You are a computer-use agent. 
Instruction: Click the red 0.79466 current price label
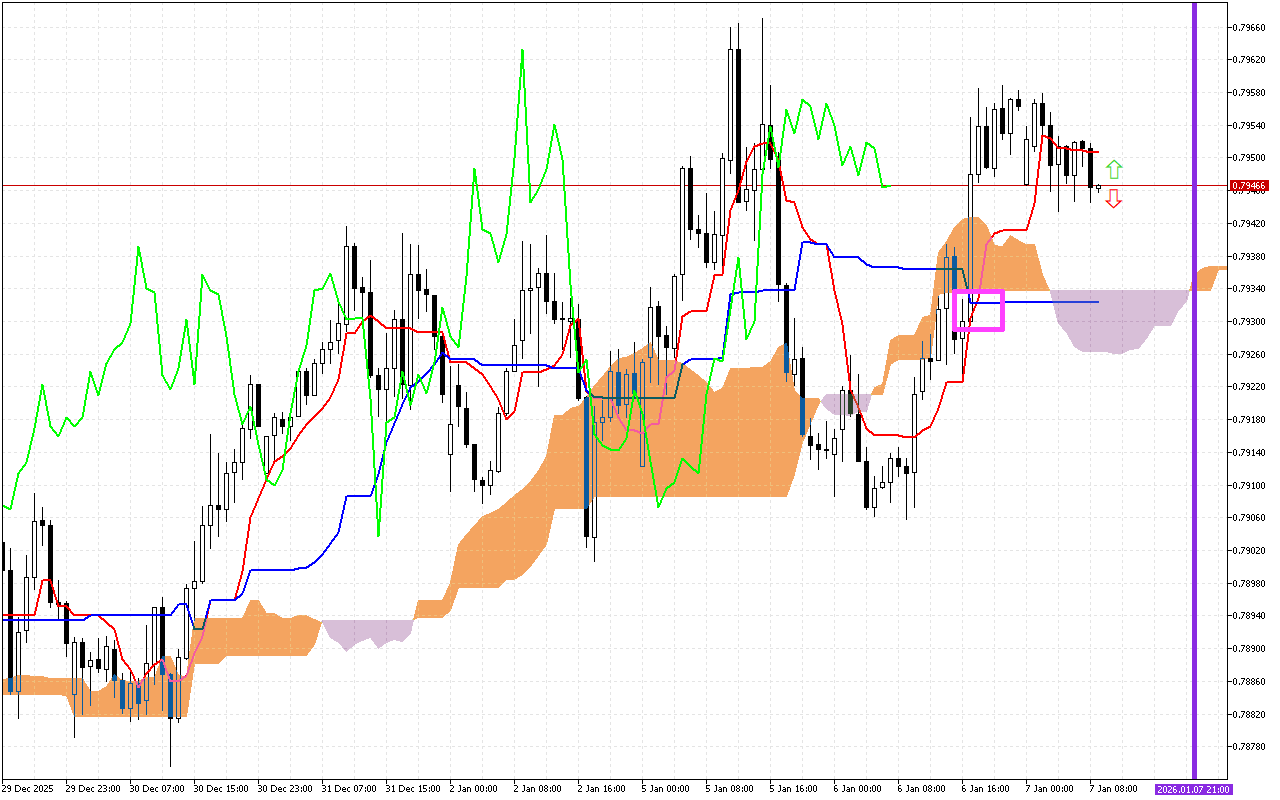click(x=1249, y=186)
